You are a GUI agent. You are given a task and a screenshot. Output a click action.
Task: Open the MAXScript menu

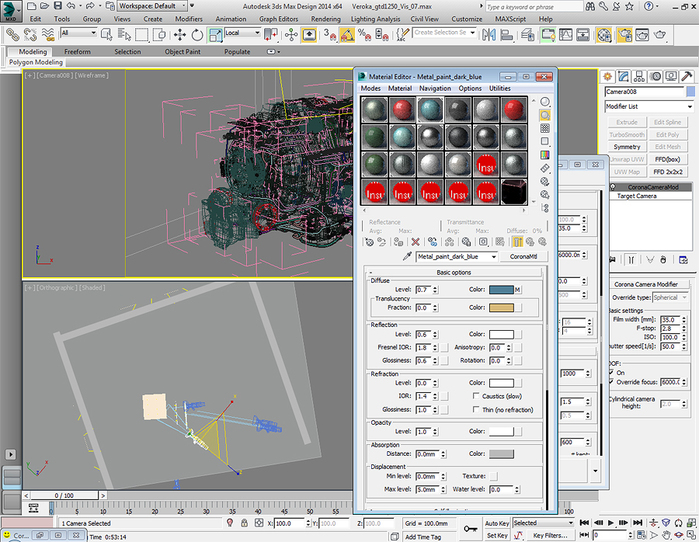point(510,19)
